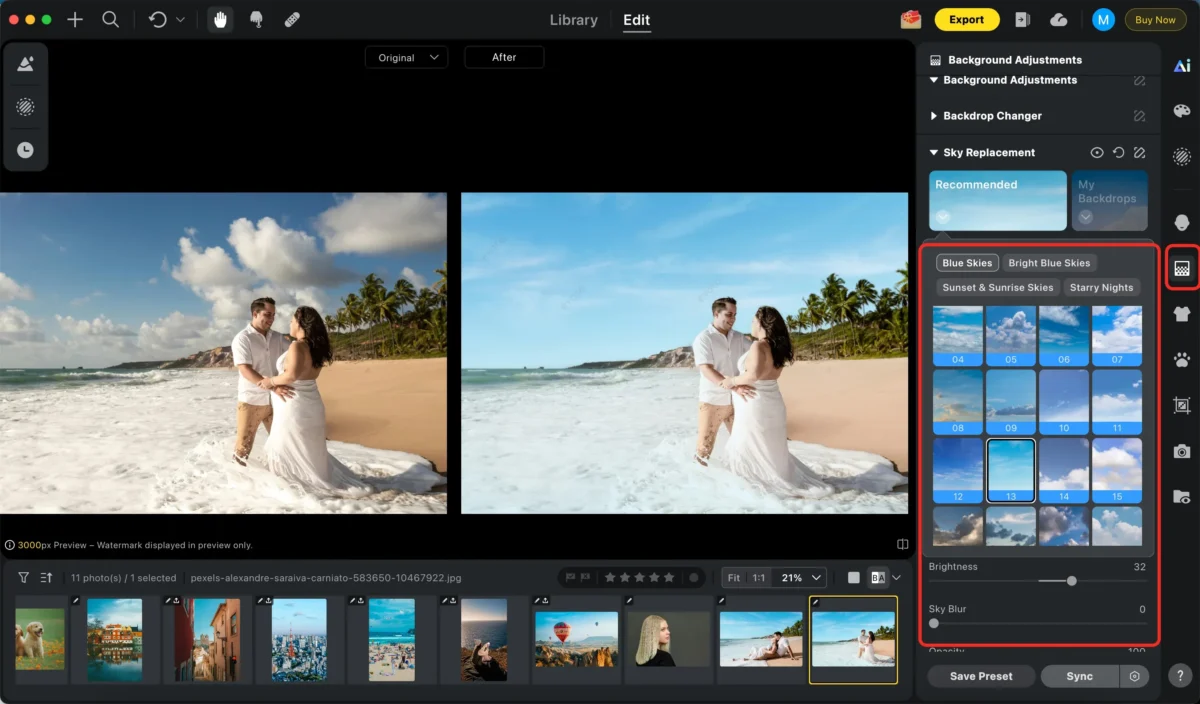Open the AI panel at top right sidebar
The image size is (1200, 704).
point(1182,64)
